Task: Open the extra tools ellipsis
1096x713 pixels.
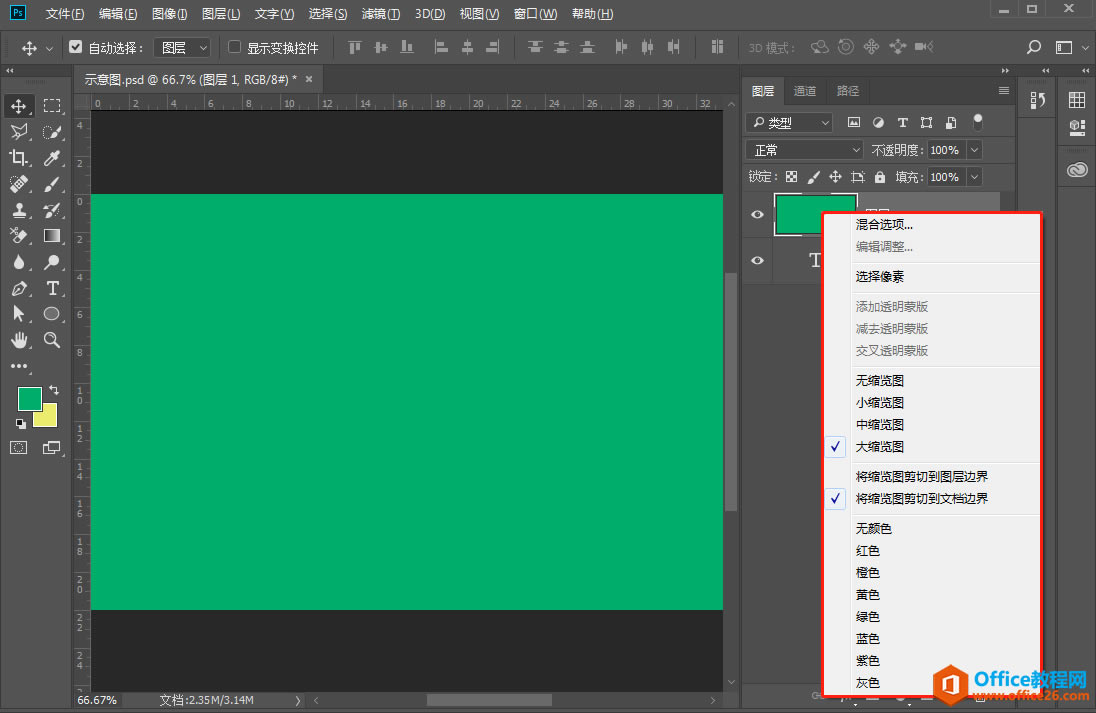Action: (x=19, y=366)
